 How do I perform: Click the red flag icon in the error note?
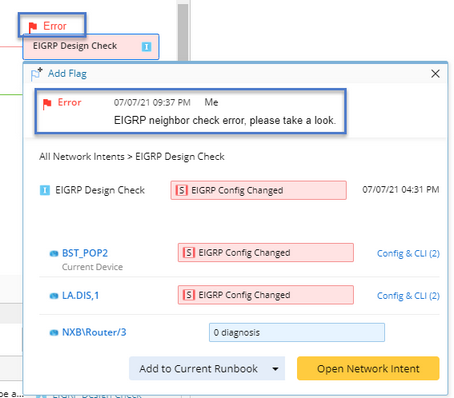coord(47,104)
